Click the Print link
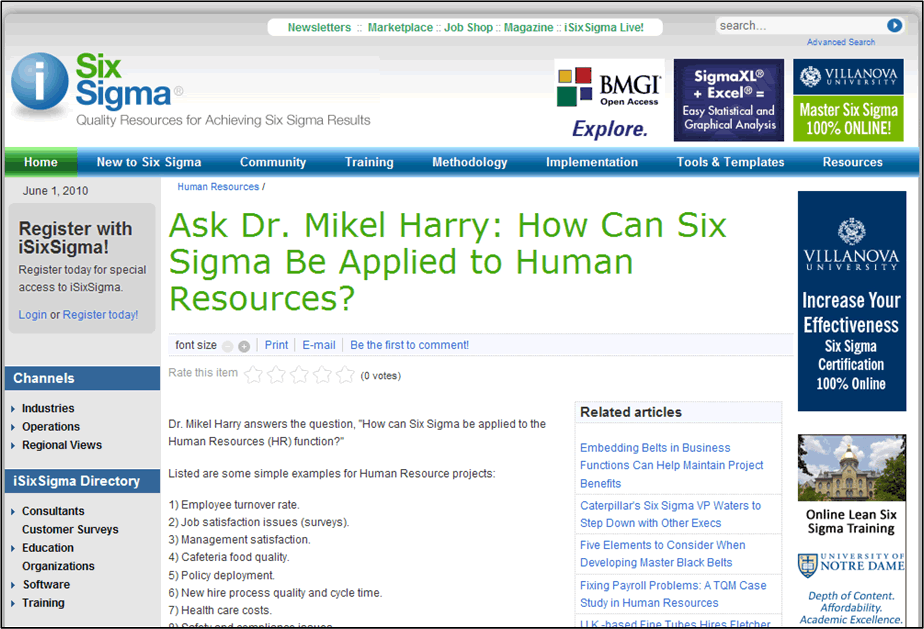 (x=277, y=345)
